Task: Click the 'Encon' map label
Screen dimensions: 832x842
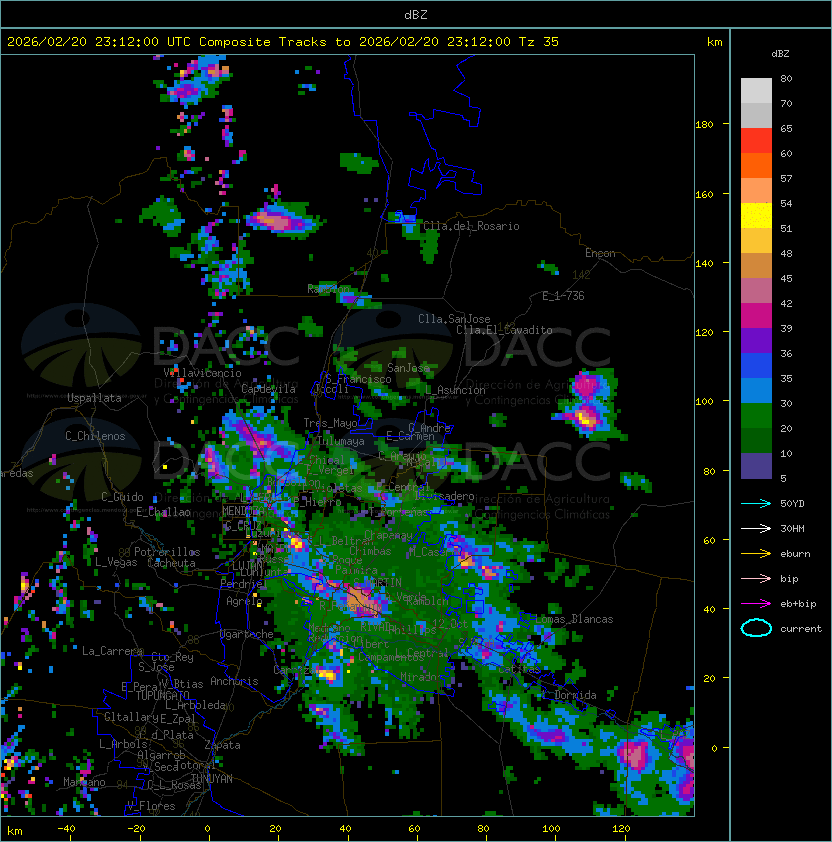Action: tap(600, 253)
